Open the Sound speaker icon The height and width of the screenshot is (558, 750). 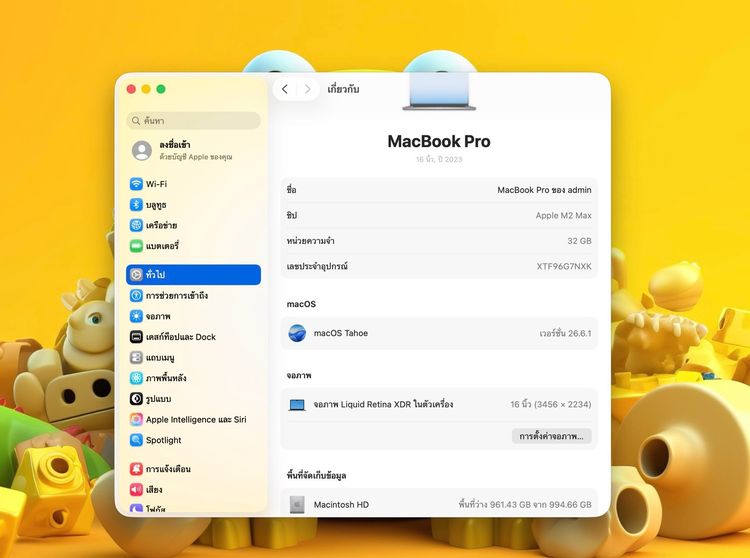point(136,489)
